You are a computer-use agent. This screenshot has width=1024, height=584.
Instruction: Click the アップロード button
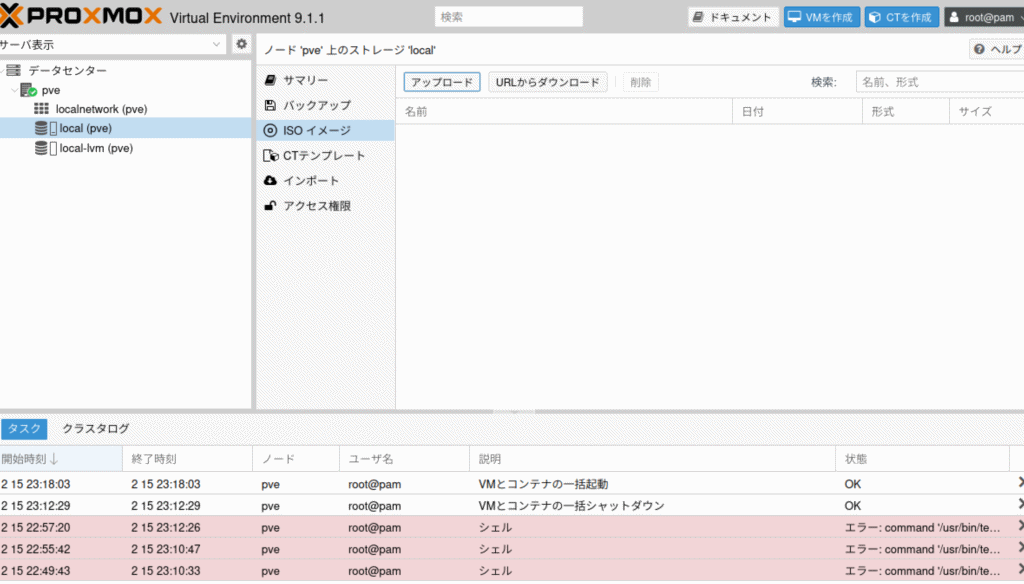[442, 83]
